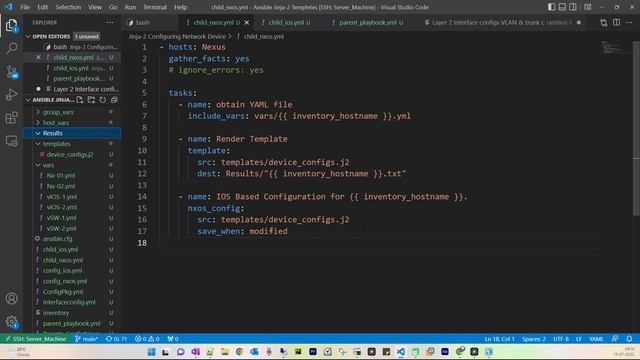Open Windows Start button on taskbar
Screen dimensions: 640x360
tap(151, 352)
